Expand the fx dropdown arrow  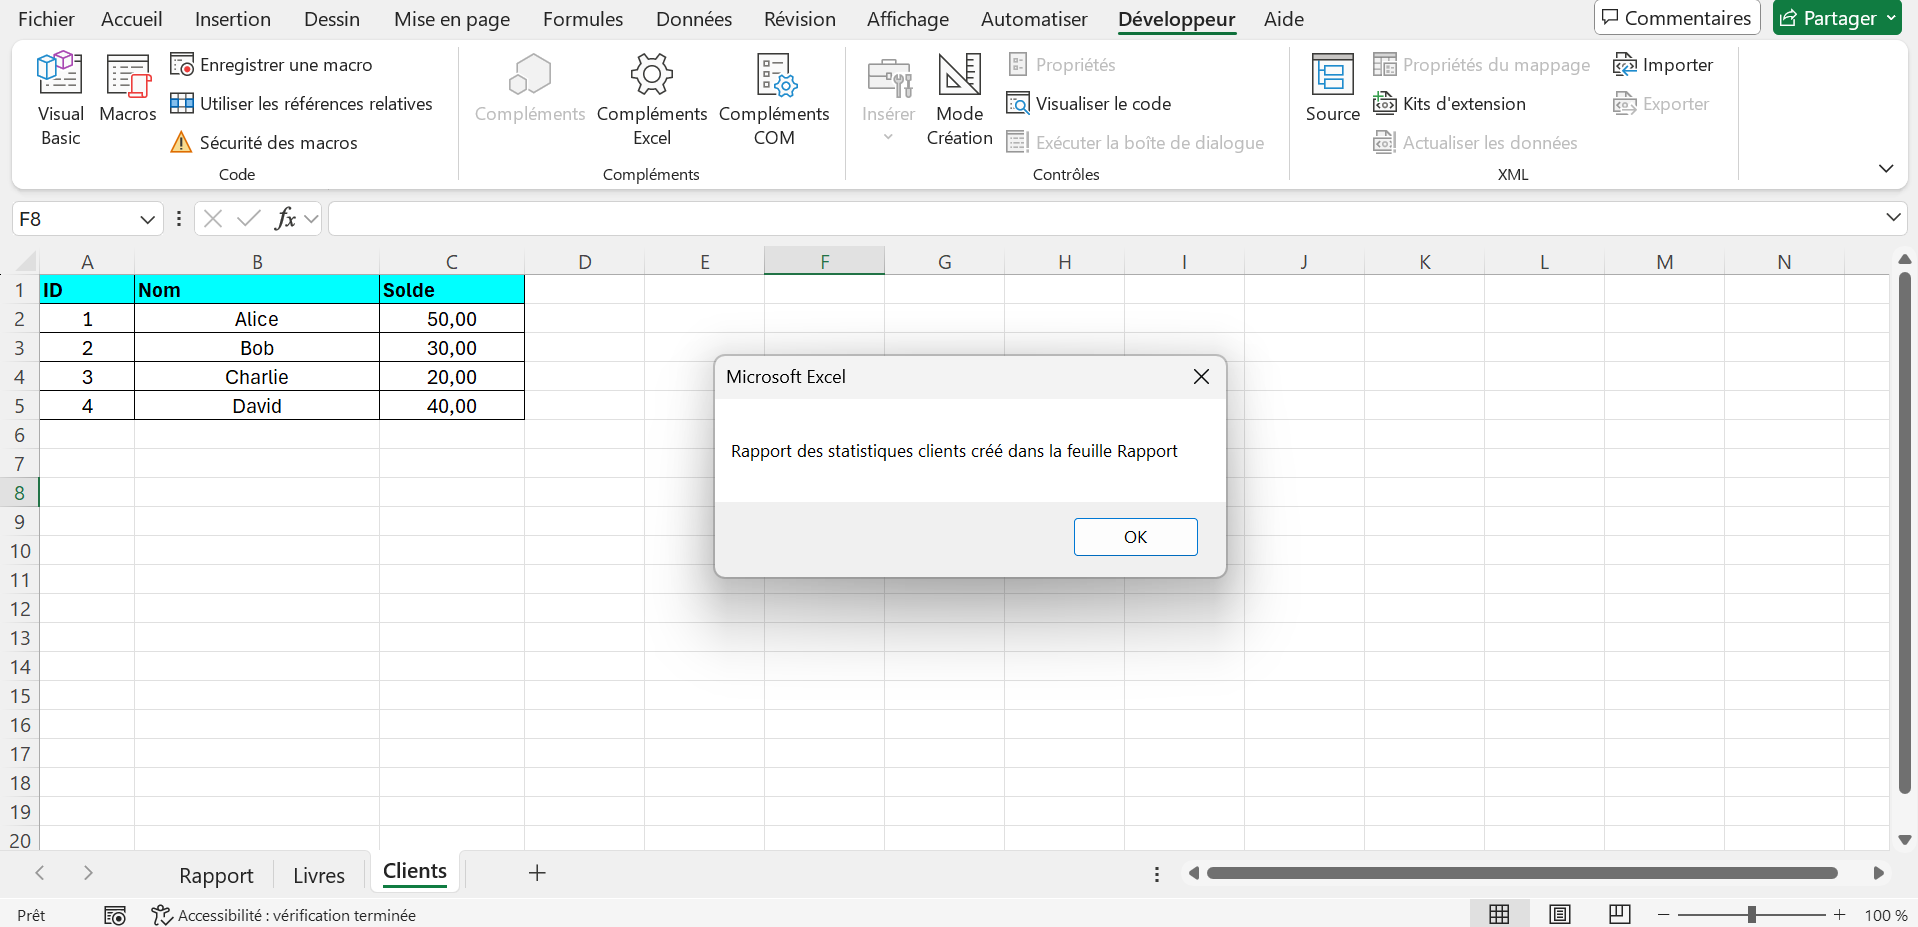tap(311, 219)
